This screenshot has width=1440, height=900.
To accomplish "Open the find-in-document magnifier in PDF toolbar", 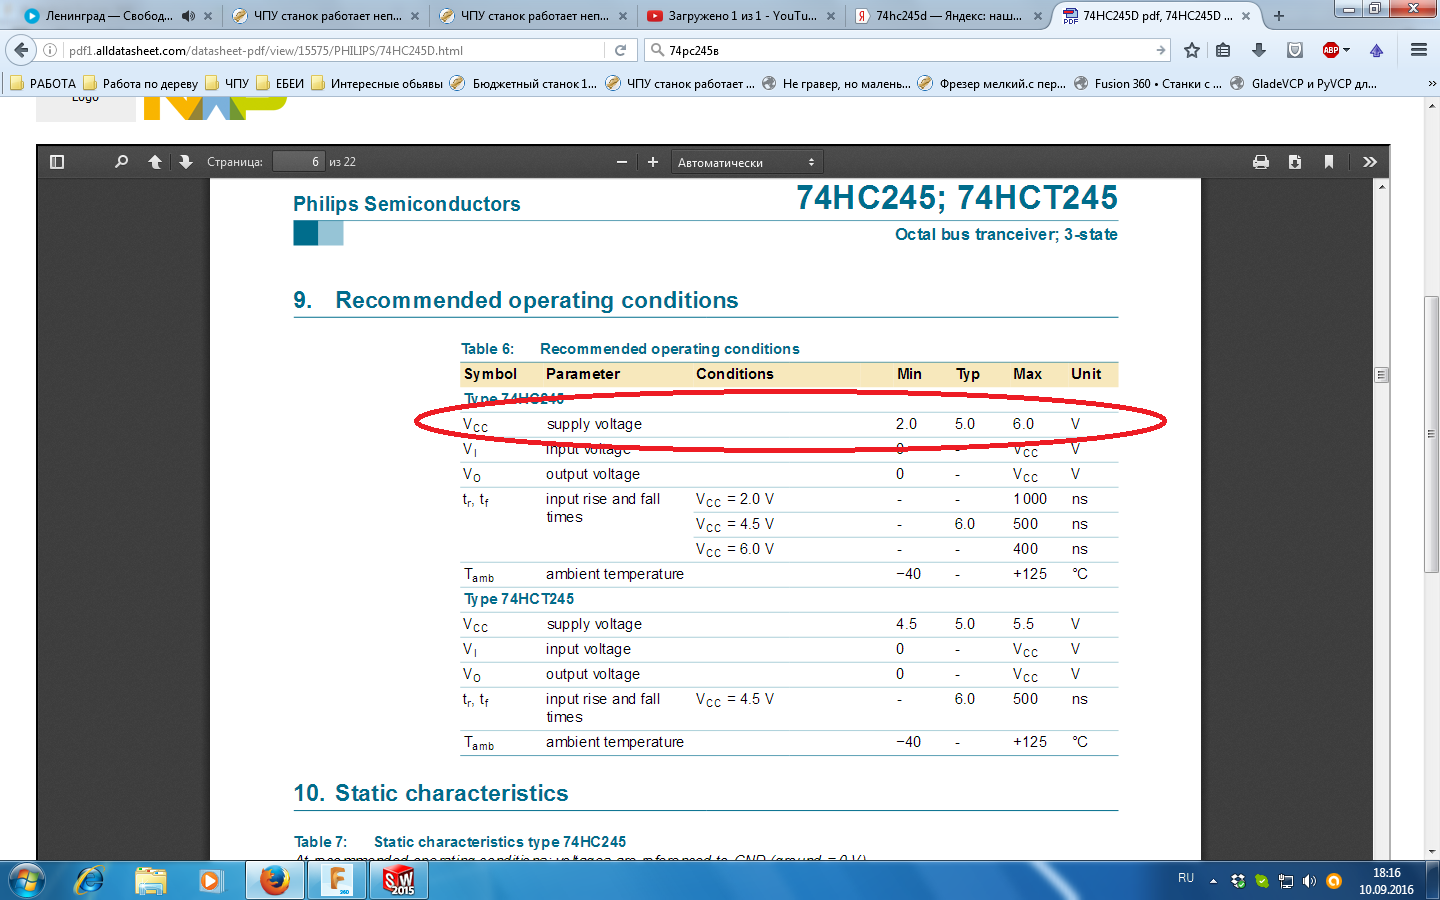I will tap(121, 162).
